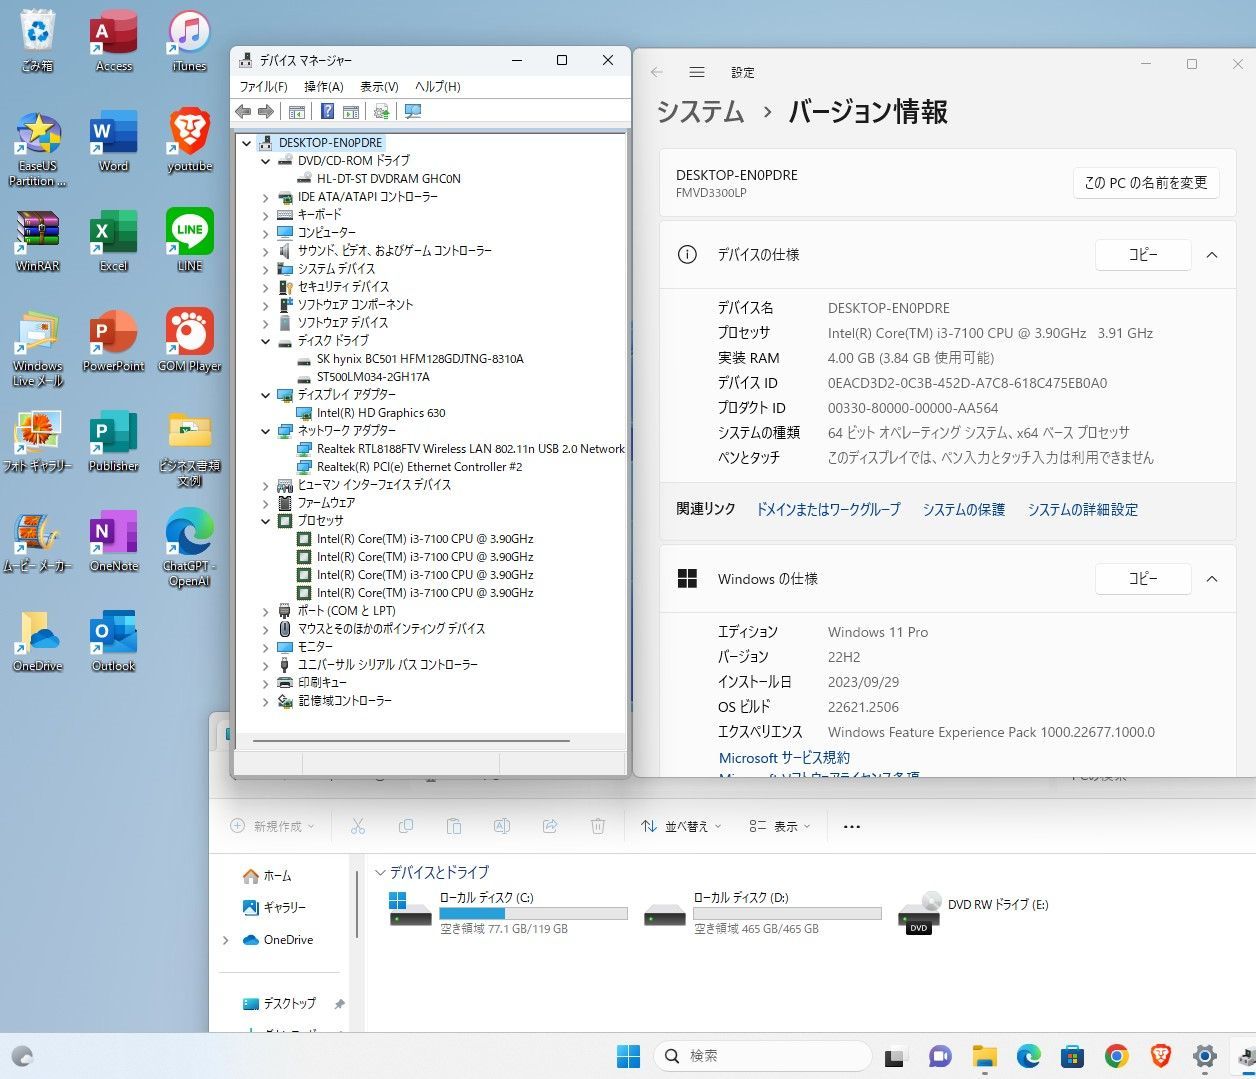Open the システムの保護 link in Settings
Screen dimensions: 1256x1079
pyautogui.click(x=963, y=509)
